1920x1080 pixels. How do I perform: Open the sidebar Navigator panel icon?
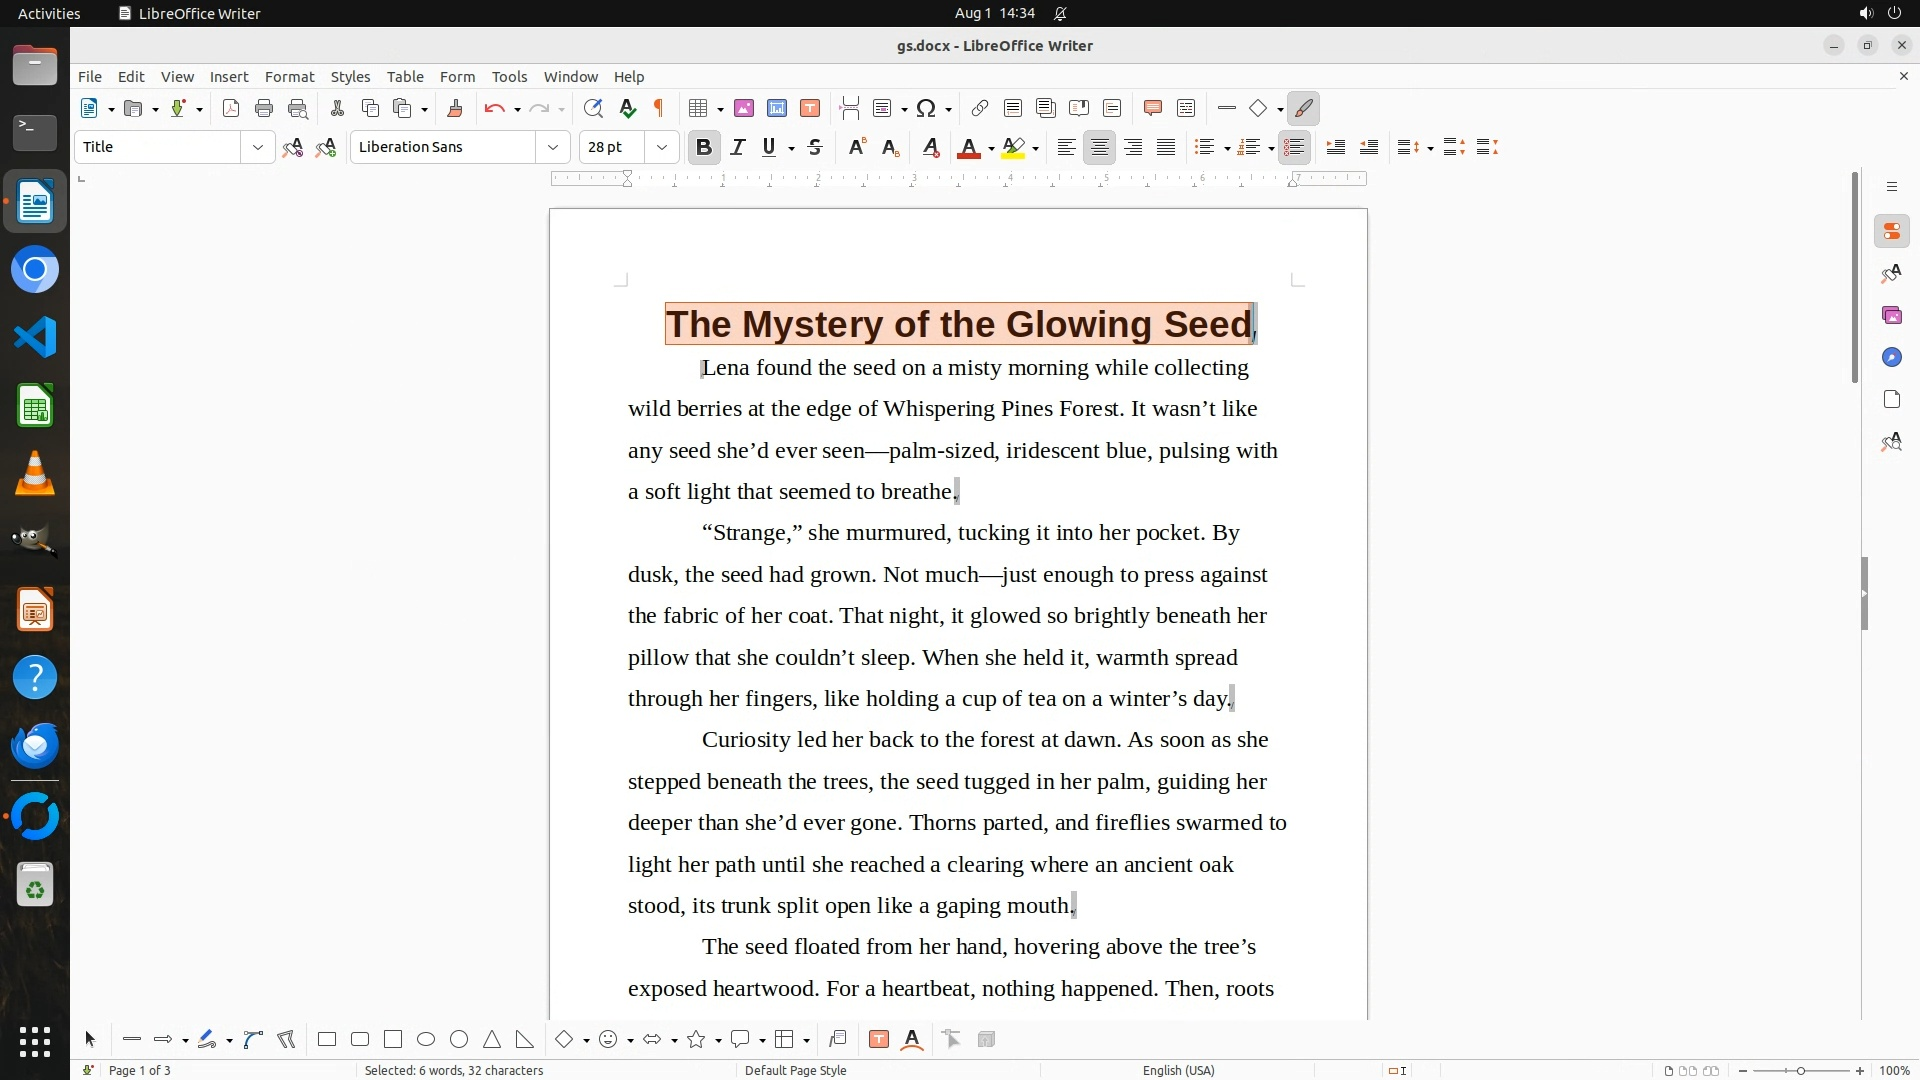pyautogui.click(x=1891, y=358)
